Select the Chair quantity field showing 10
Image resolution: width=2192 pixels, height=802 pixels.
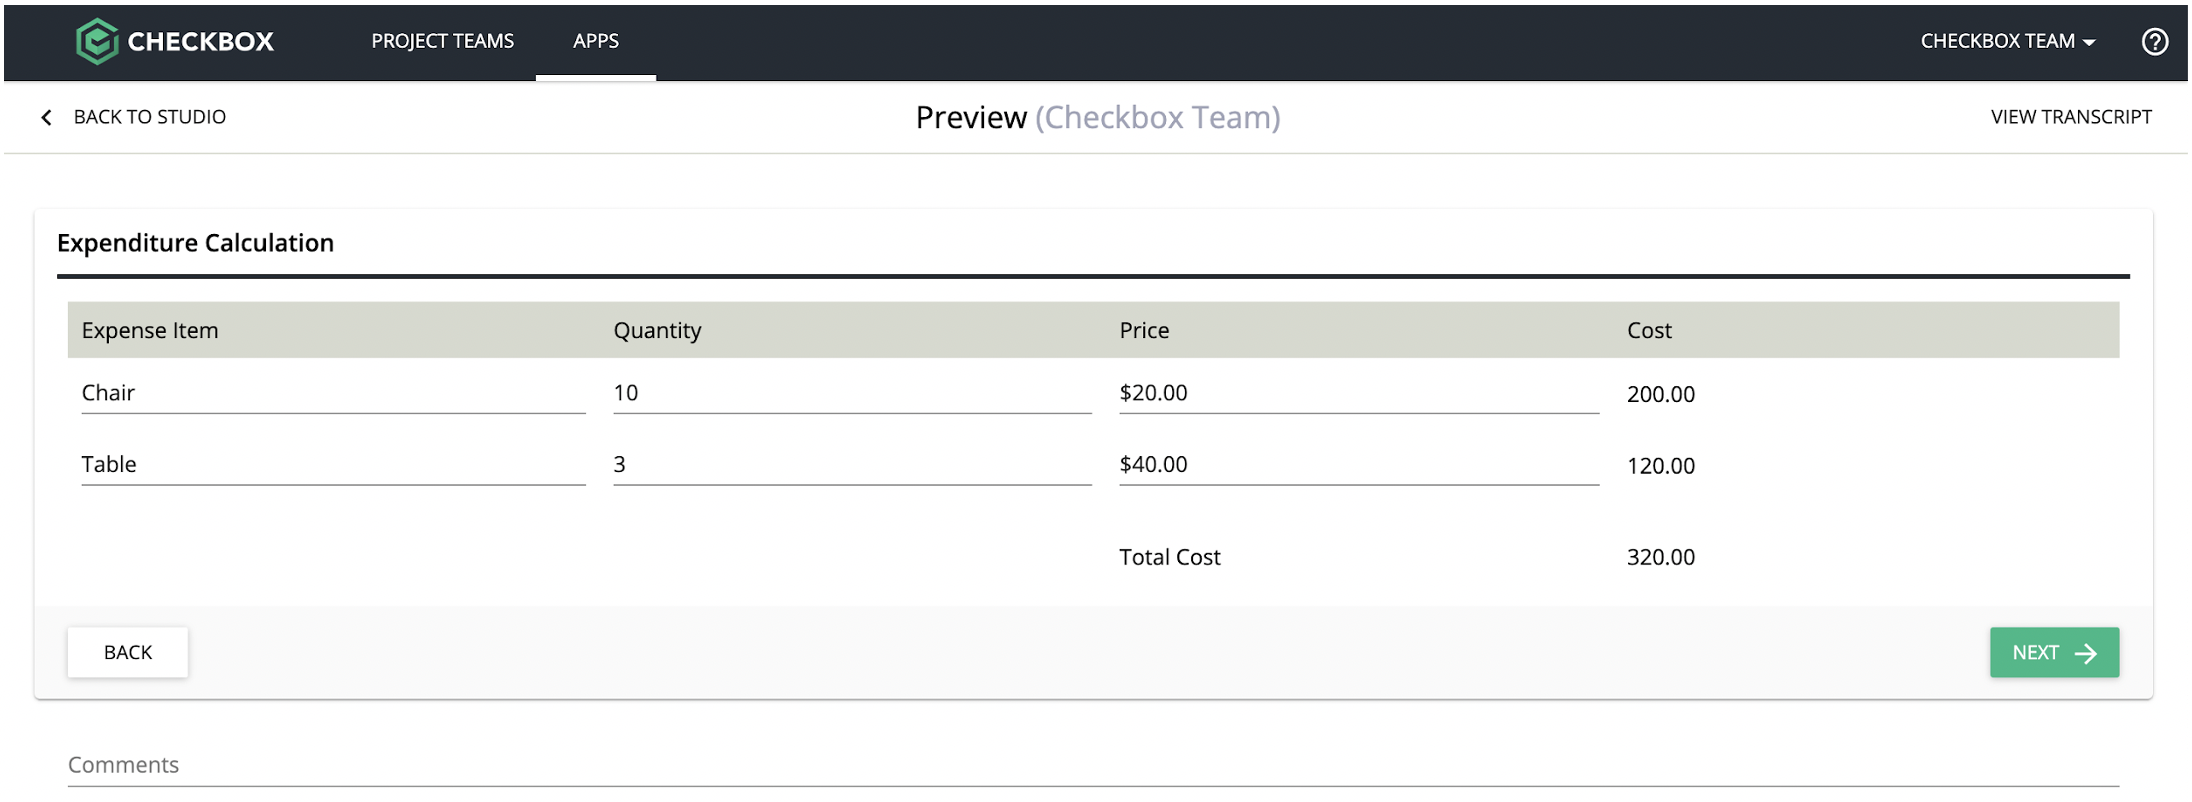click(x=851, y=393)
